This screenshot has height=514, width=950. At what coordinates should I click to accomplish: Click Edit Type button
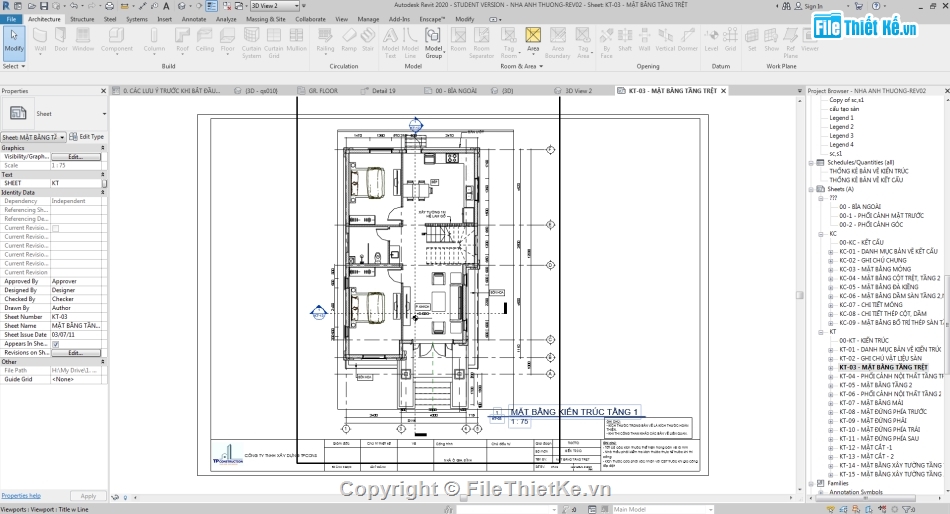(x=87, y=137)
